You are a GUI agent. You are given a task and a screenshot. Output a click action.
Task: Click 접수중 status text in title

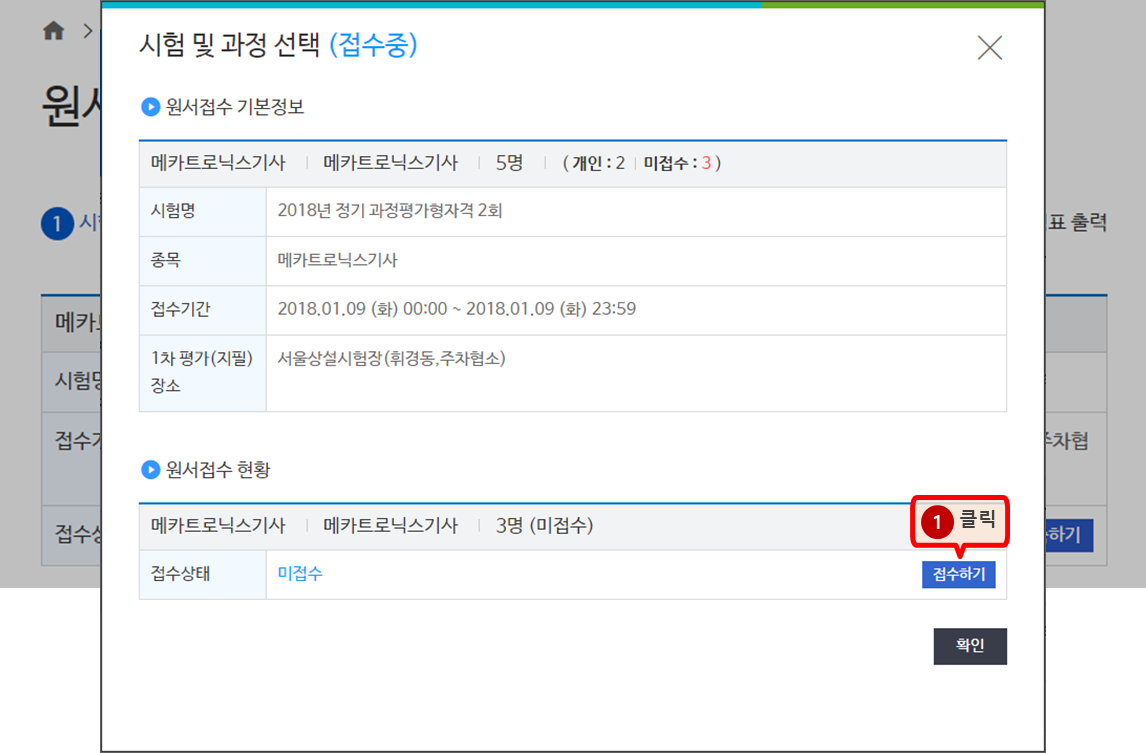coord(373,45)
